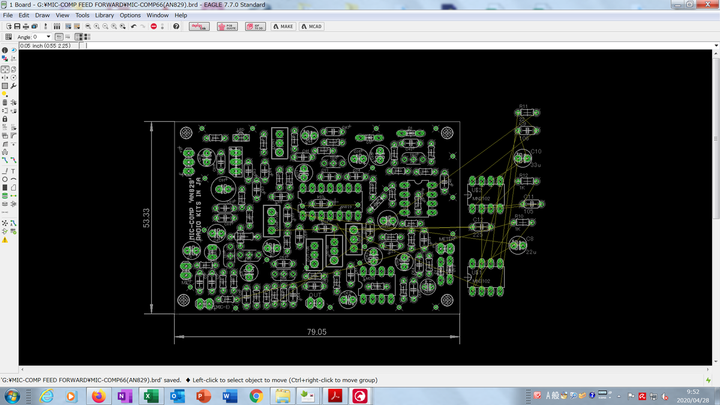Open Excel from the Windows taskbar
The image size is (720, 405).
tap(150, 396)
